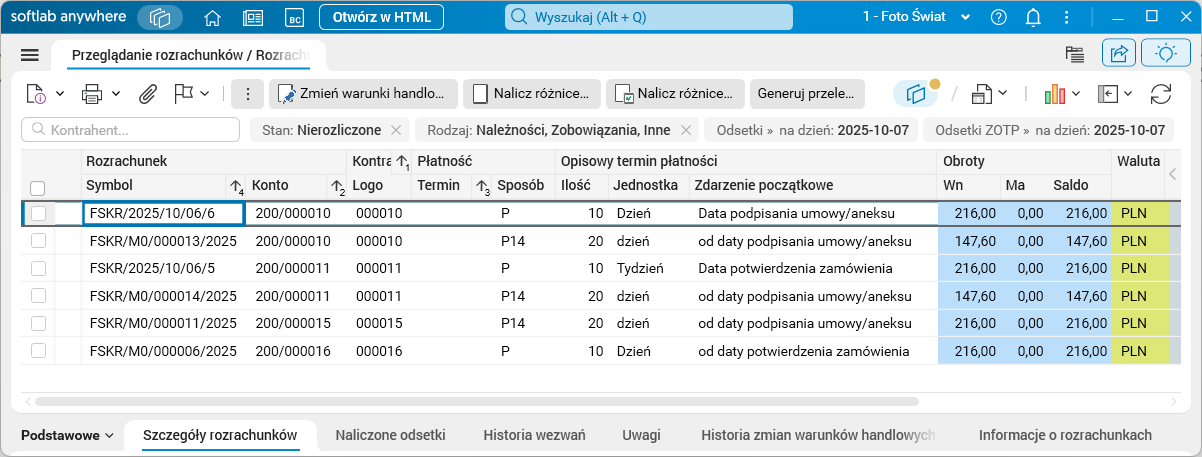Click the help question mark icon
Screen dimensions: 1202x457
[998, 17]
